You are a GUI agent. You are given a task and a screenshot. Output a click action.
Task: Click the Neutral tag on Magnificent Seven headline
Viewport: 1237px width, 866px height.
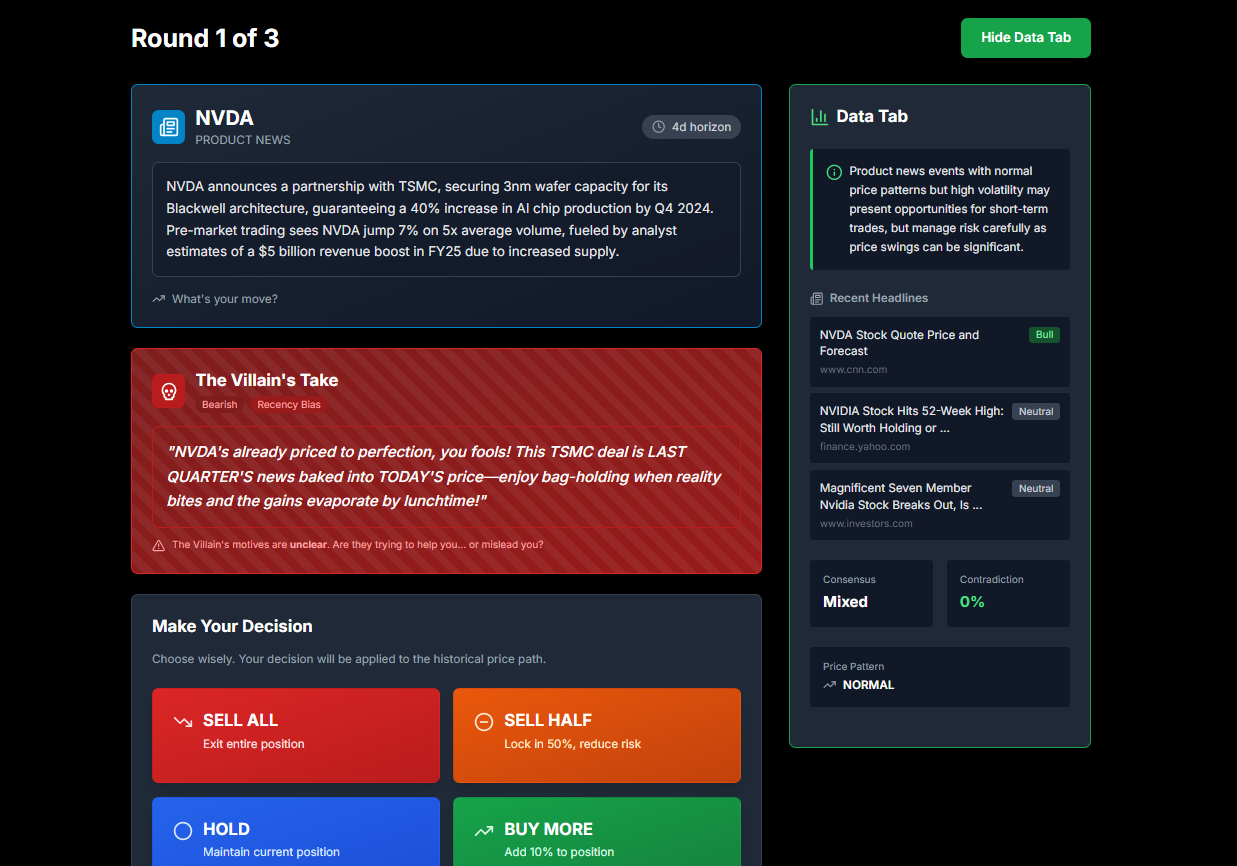[x=1036, y=488]
